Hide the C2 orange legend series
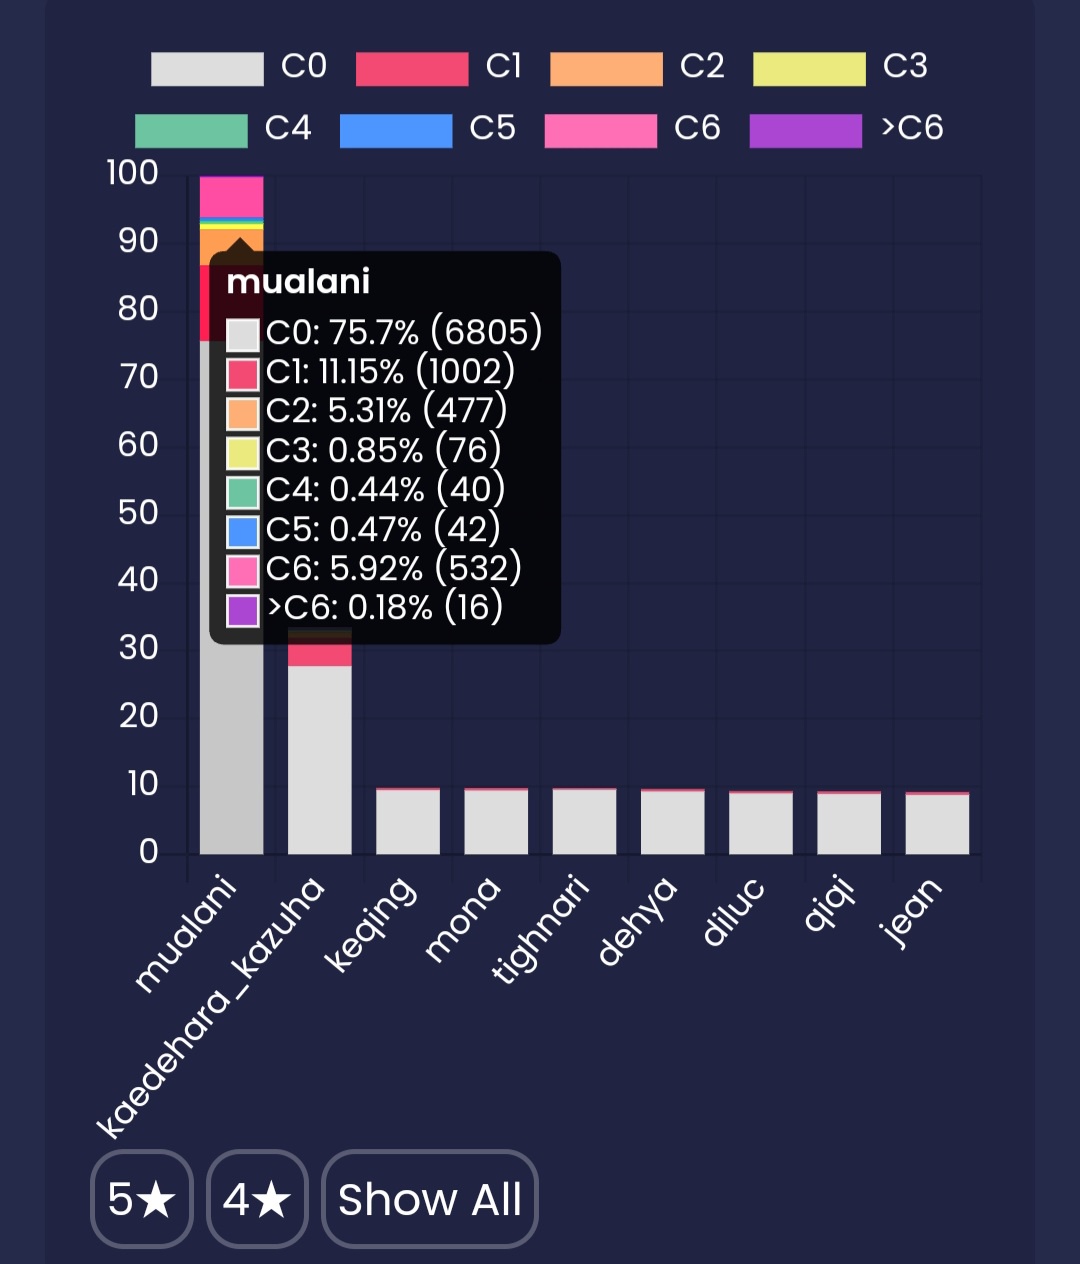1080x1264 pixels. [606, 69]
